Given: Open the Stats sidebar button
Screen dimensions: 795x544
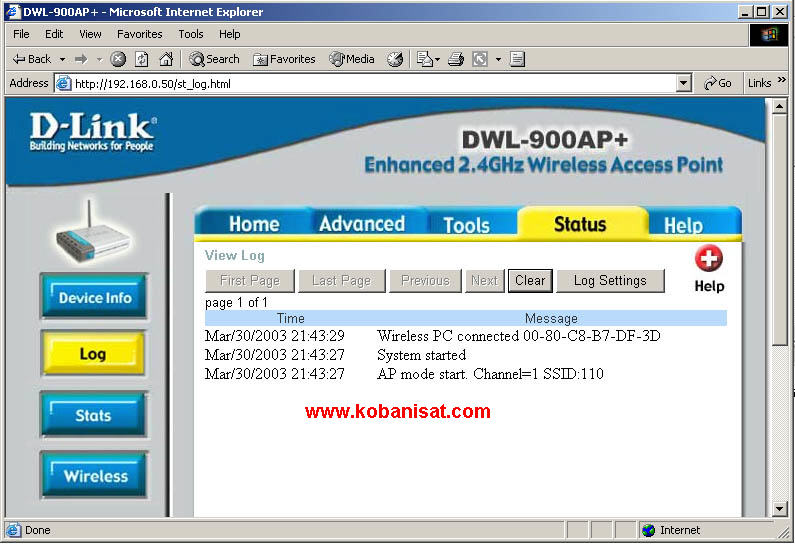Looking at the screenshot, I should pyautogui.click(x=93, y=415).
